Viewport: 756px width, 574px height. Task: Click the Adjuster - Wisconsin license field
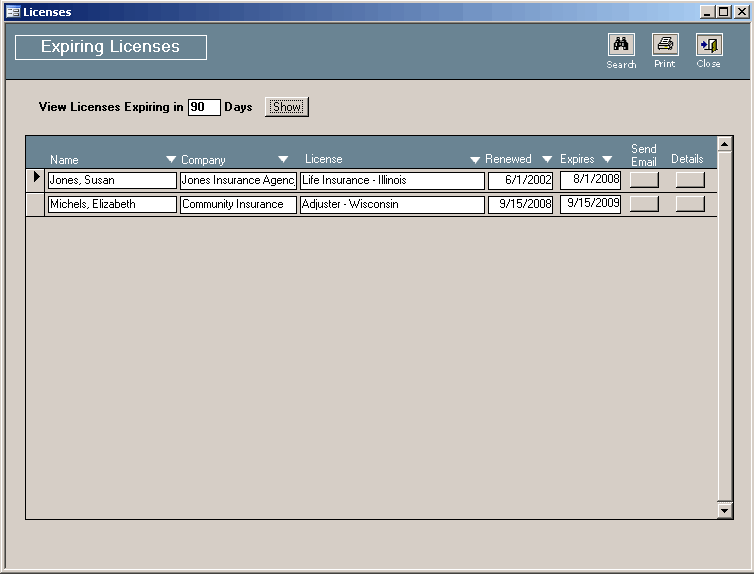click(392, 204)
